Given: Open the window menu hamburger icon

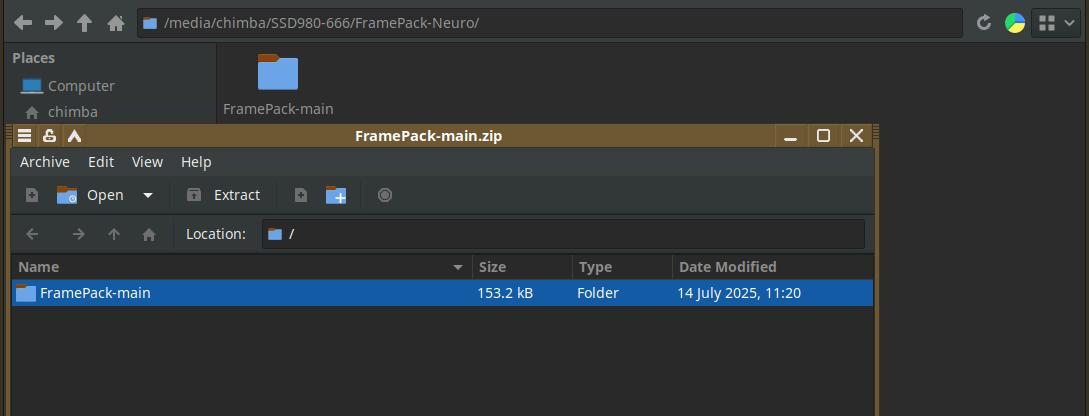Looking at the screenshot, I should (x=25, y=136).
